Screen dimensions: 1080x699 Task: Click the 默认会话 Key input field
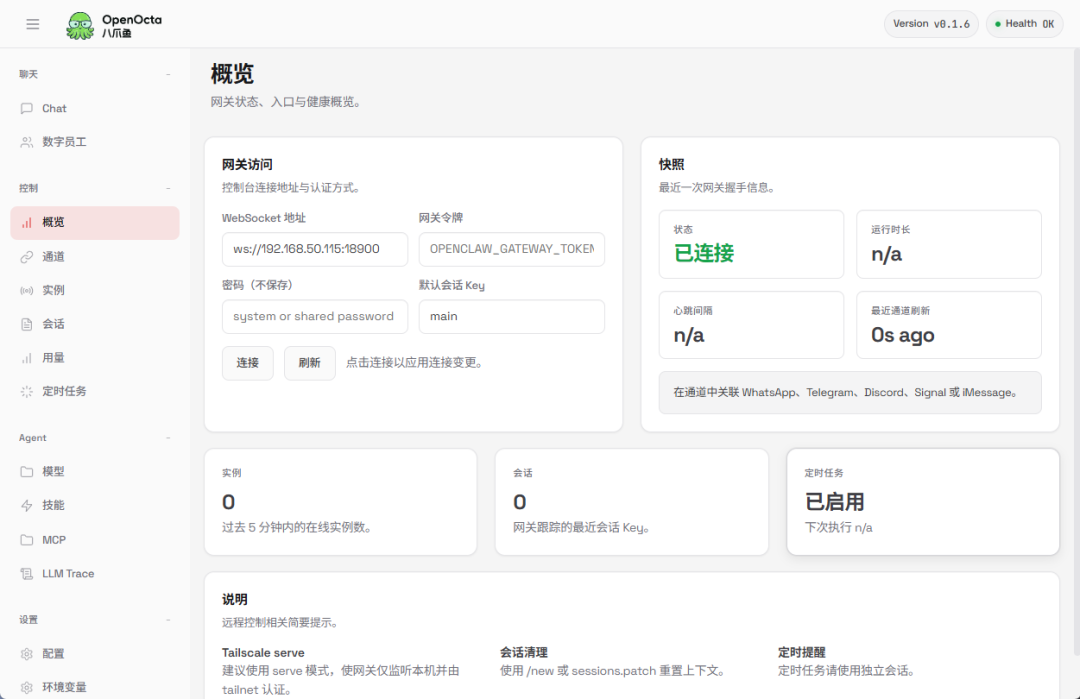pyautogui.click(x=511, y=316)
